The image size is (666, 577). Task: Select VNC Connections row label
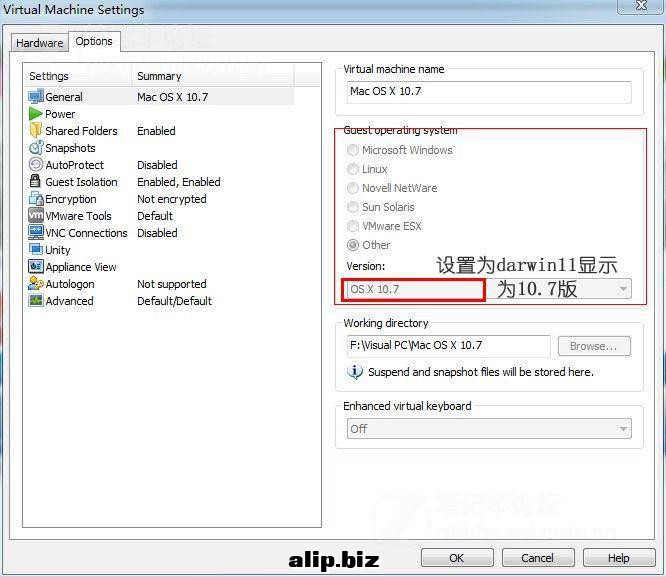(86, 233)
